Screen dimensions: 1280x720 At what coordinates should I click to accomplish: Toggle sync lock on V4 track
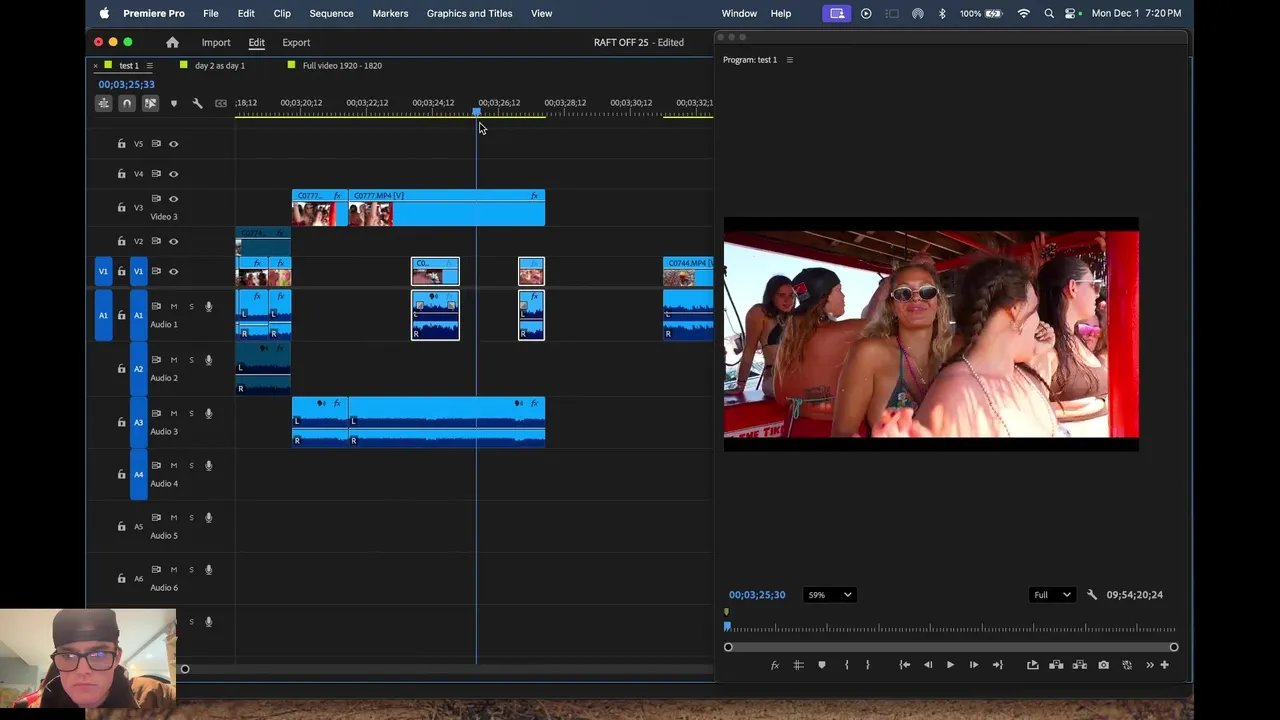coord(156,174)
